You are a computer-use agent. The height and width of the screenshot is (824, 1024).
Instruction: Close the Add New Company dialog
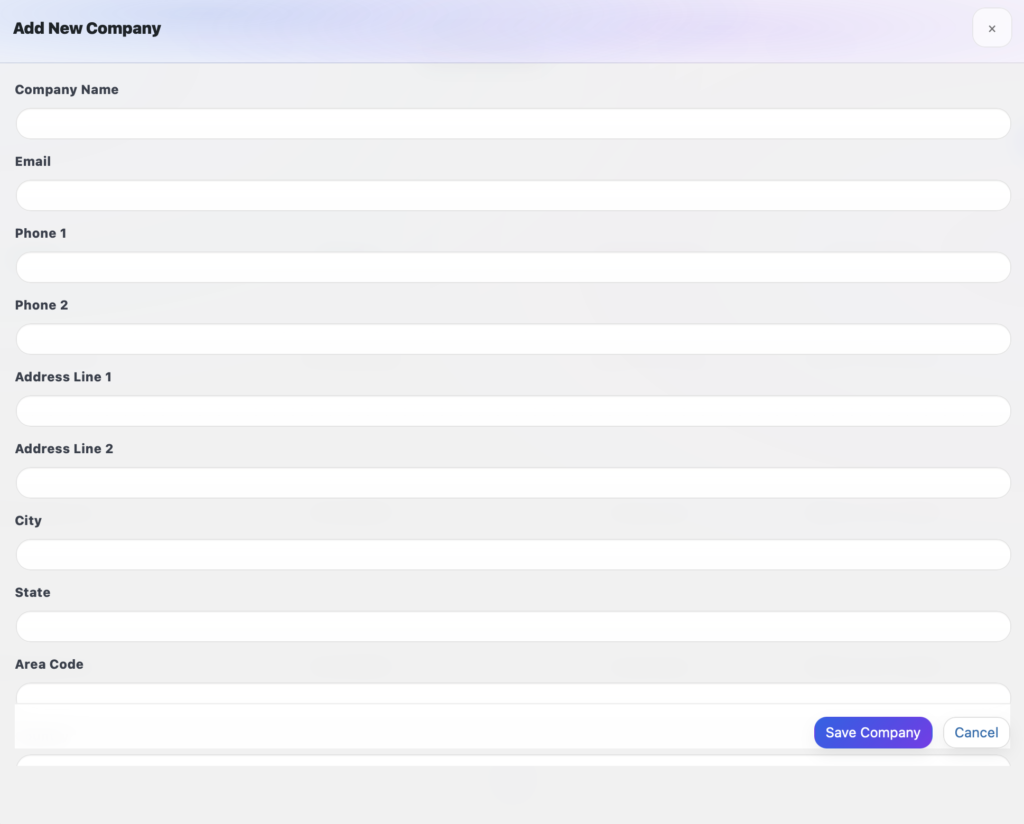(x=991, y=27)
